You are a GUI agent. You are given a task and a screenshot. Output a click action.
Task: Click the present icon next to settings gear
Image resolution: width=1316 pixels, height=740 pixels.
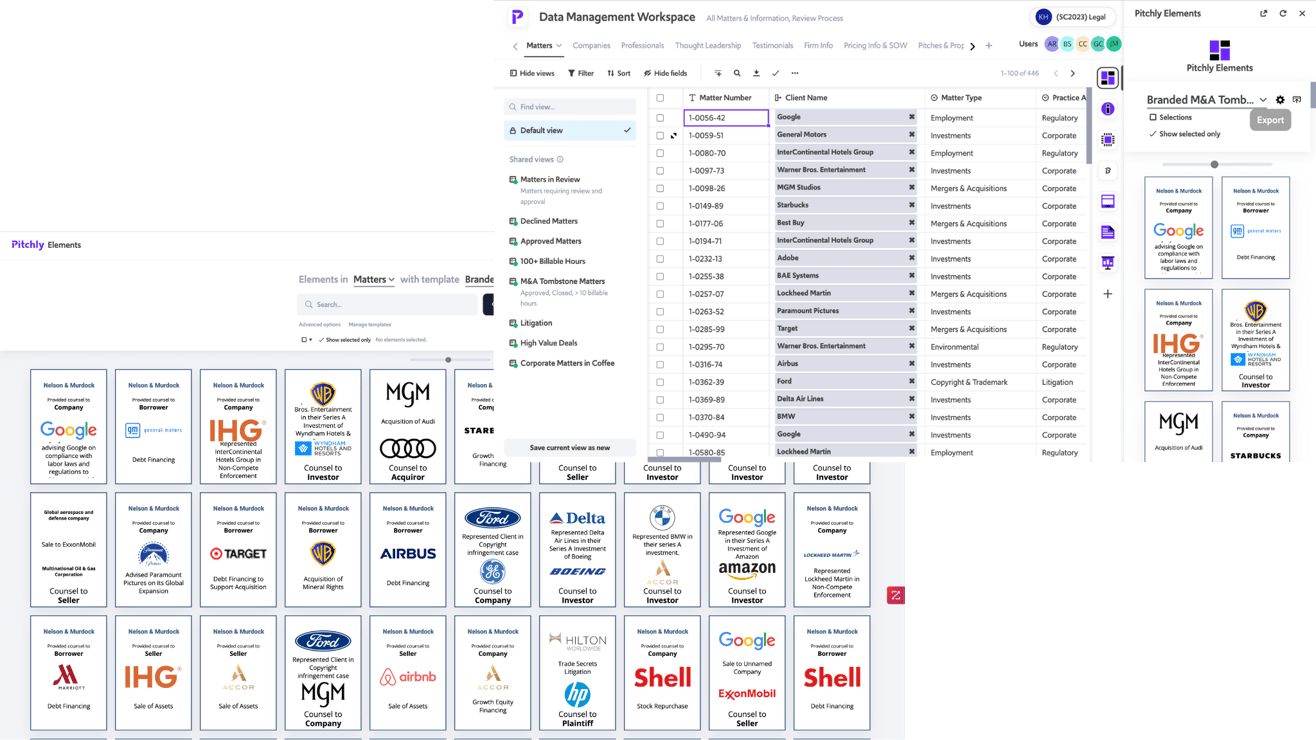pyautogui.click(x=1297, y=100)
